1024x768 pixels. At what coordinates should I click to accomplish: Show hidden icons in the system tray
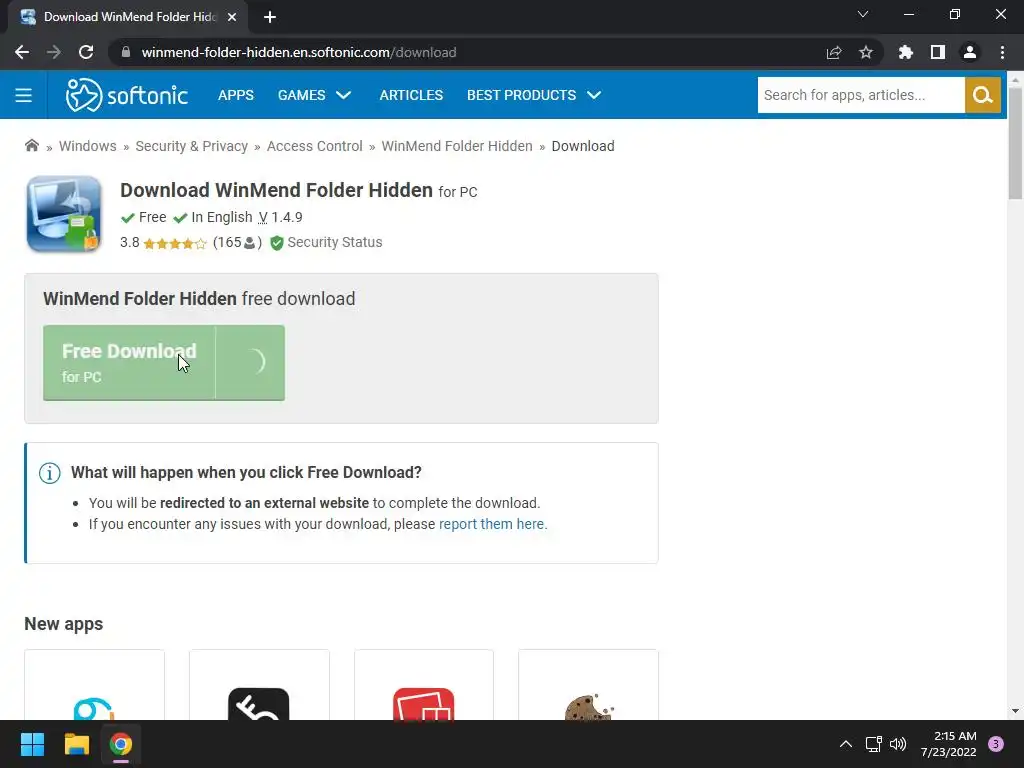coord(846,744)
